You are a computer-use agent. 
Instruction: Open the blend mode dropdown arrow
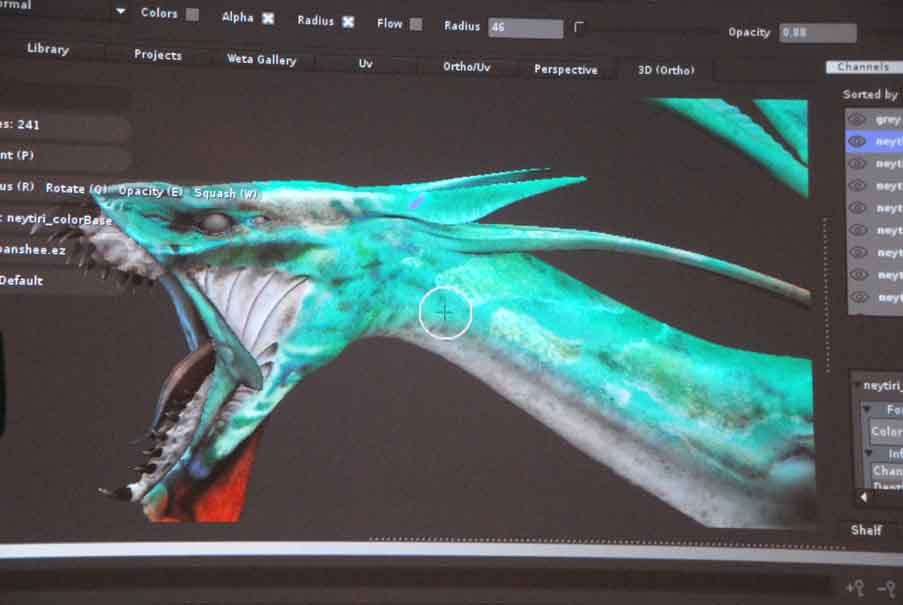120,11
